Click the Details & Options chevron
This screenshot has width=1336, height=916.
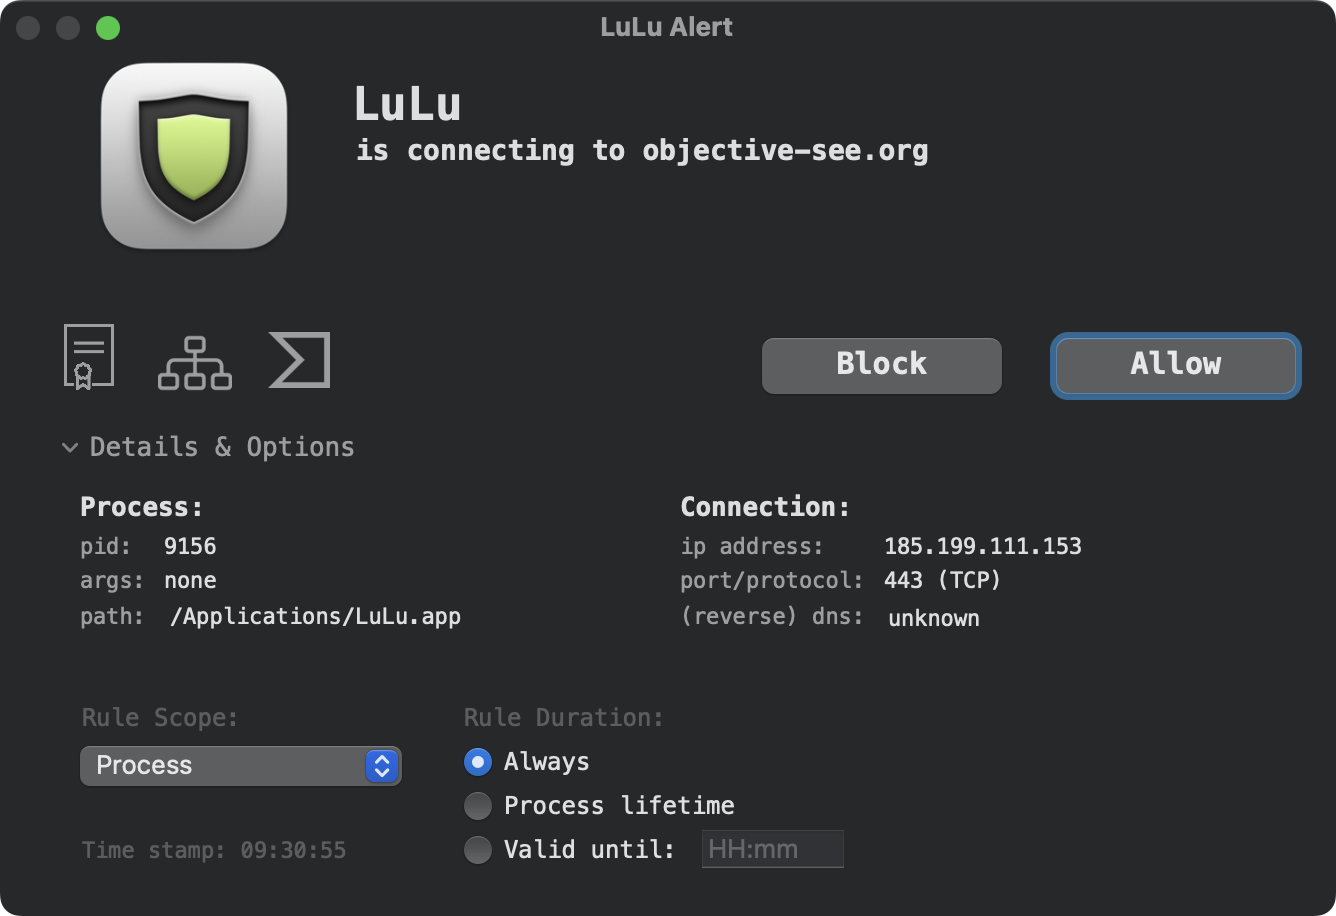click(70, 447)
